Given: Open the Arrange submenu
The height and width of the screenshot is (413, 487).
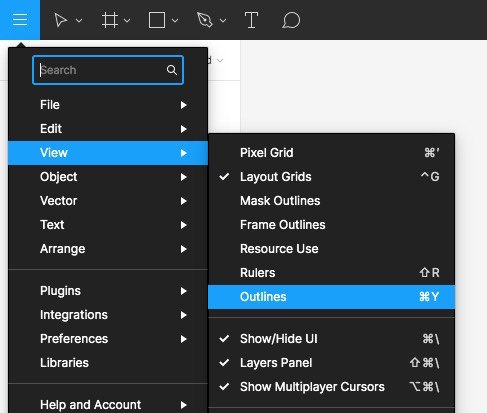Looking at the screenshot, I should pyautogui.click(x=108, y=249).
